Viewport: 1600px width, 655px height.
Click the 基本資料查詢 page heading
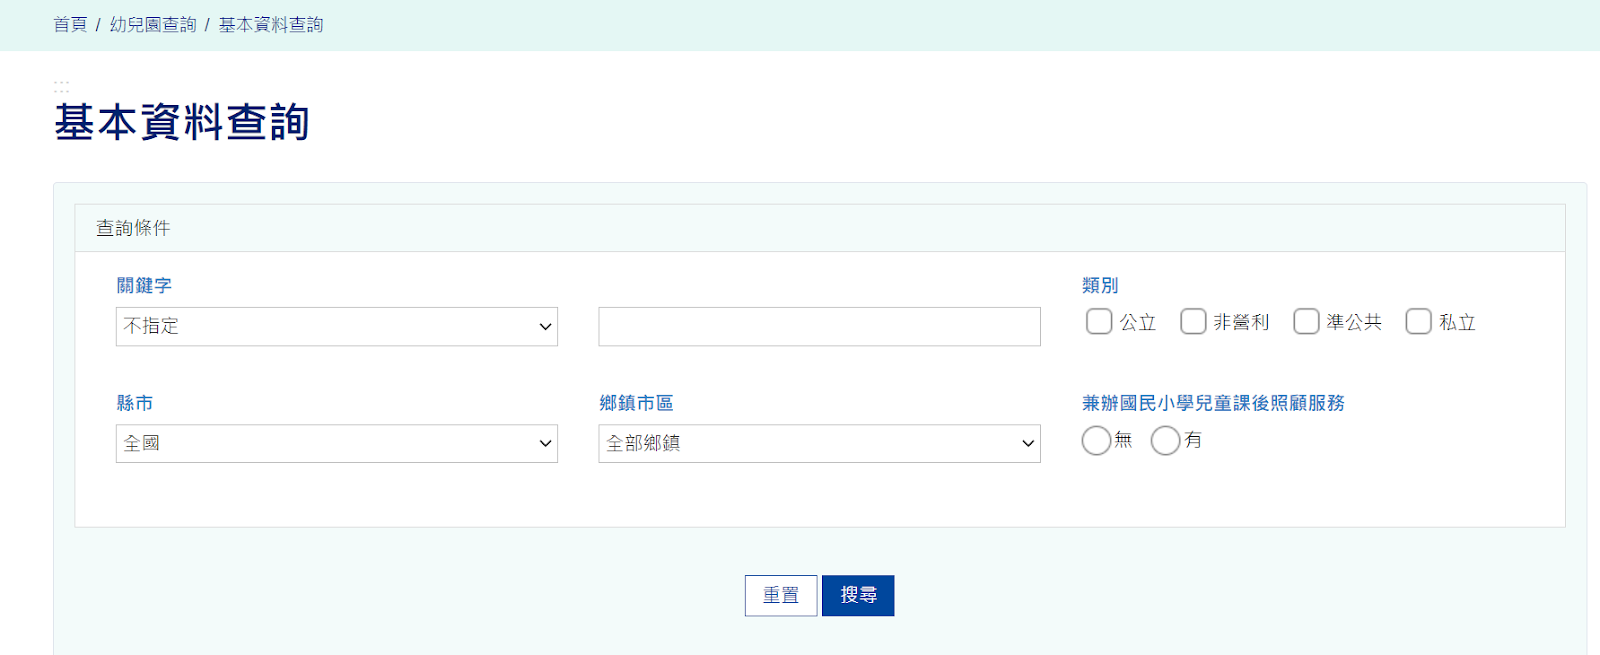(x=181, y=122)
